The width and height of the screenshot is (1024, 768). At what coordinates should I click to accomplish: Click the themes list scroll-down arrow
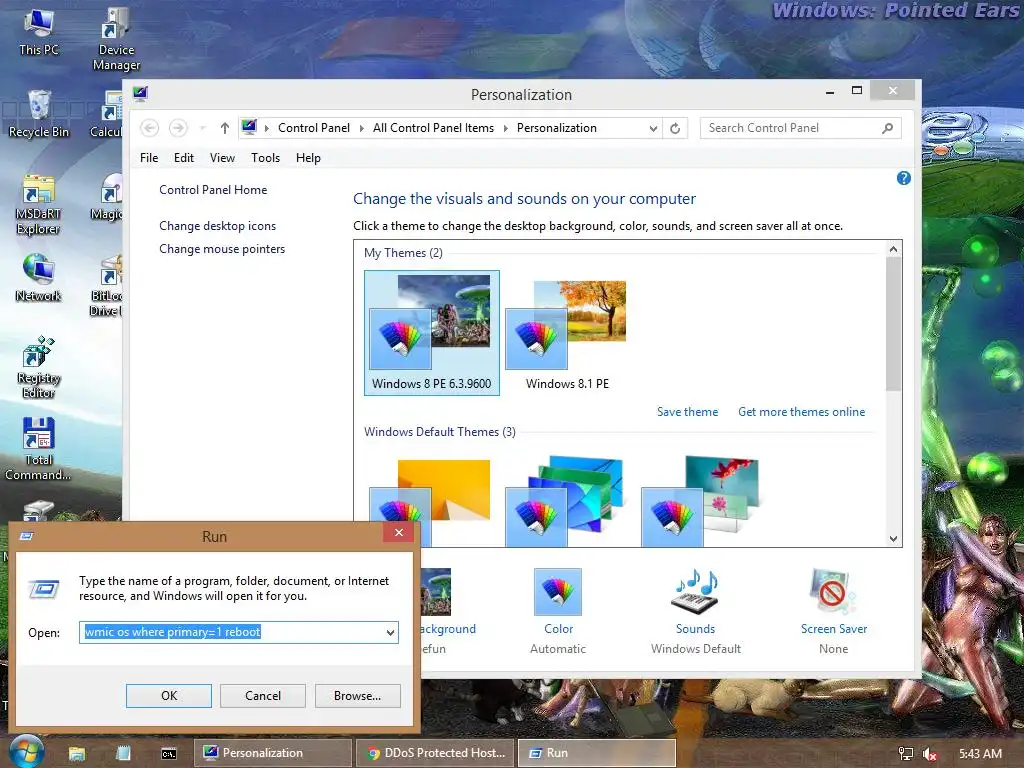coord(893,539)
